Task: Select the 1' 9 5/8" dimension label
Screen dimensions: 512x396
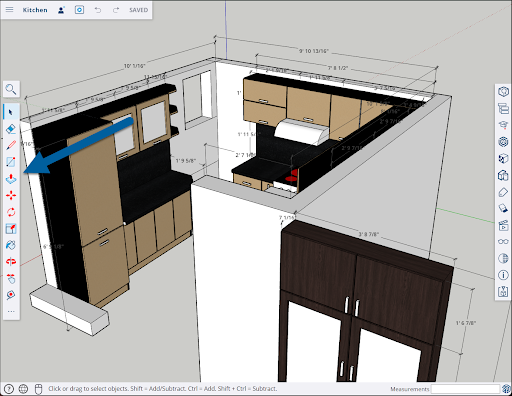Action: [x=186, y=161]
